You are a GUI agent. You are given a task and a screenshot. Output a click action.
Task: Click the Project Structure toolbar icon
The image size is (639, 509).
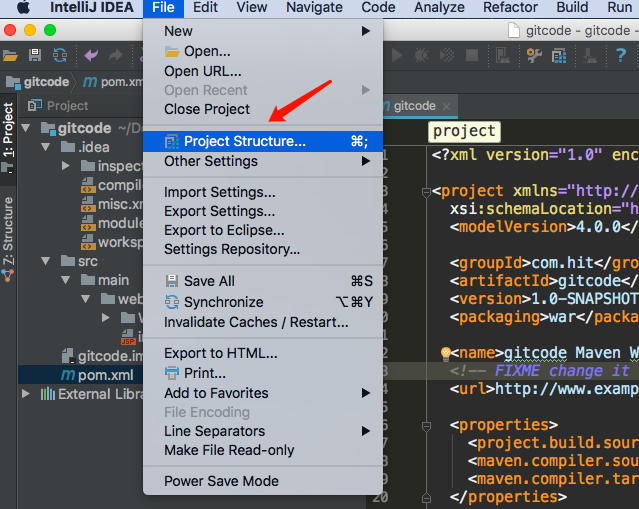[x=559, y=56]
